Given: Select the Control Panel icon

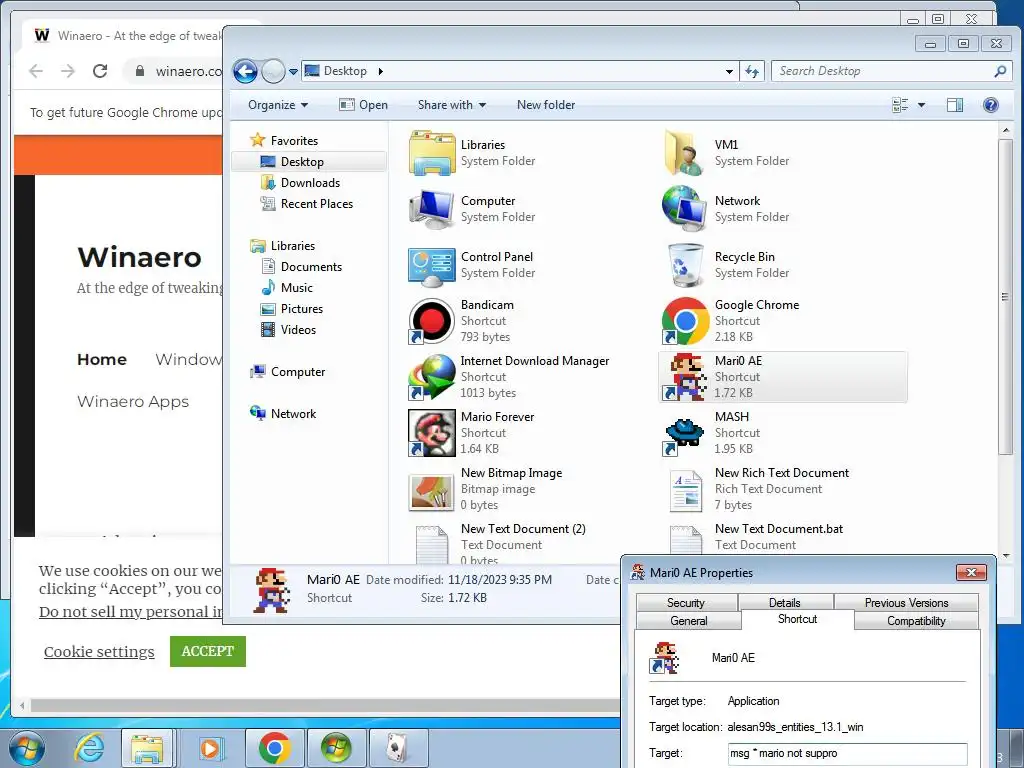Looking at the screenshot, I should 432,265.
